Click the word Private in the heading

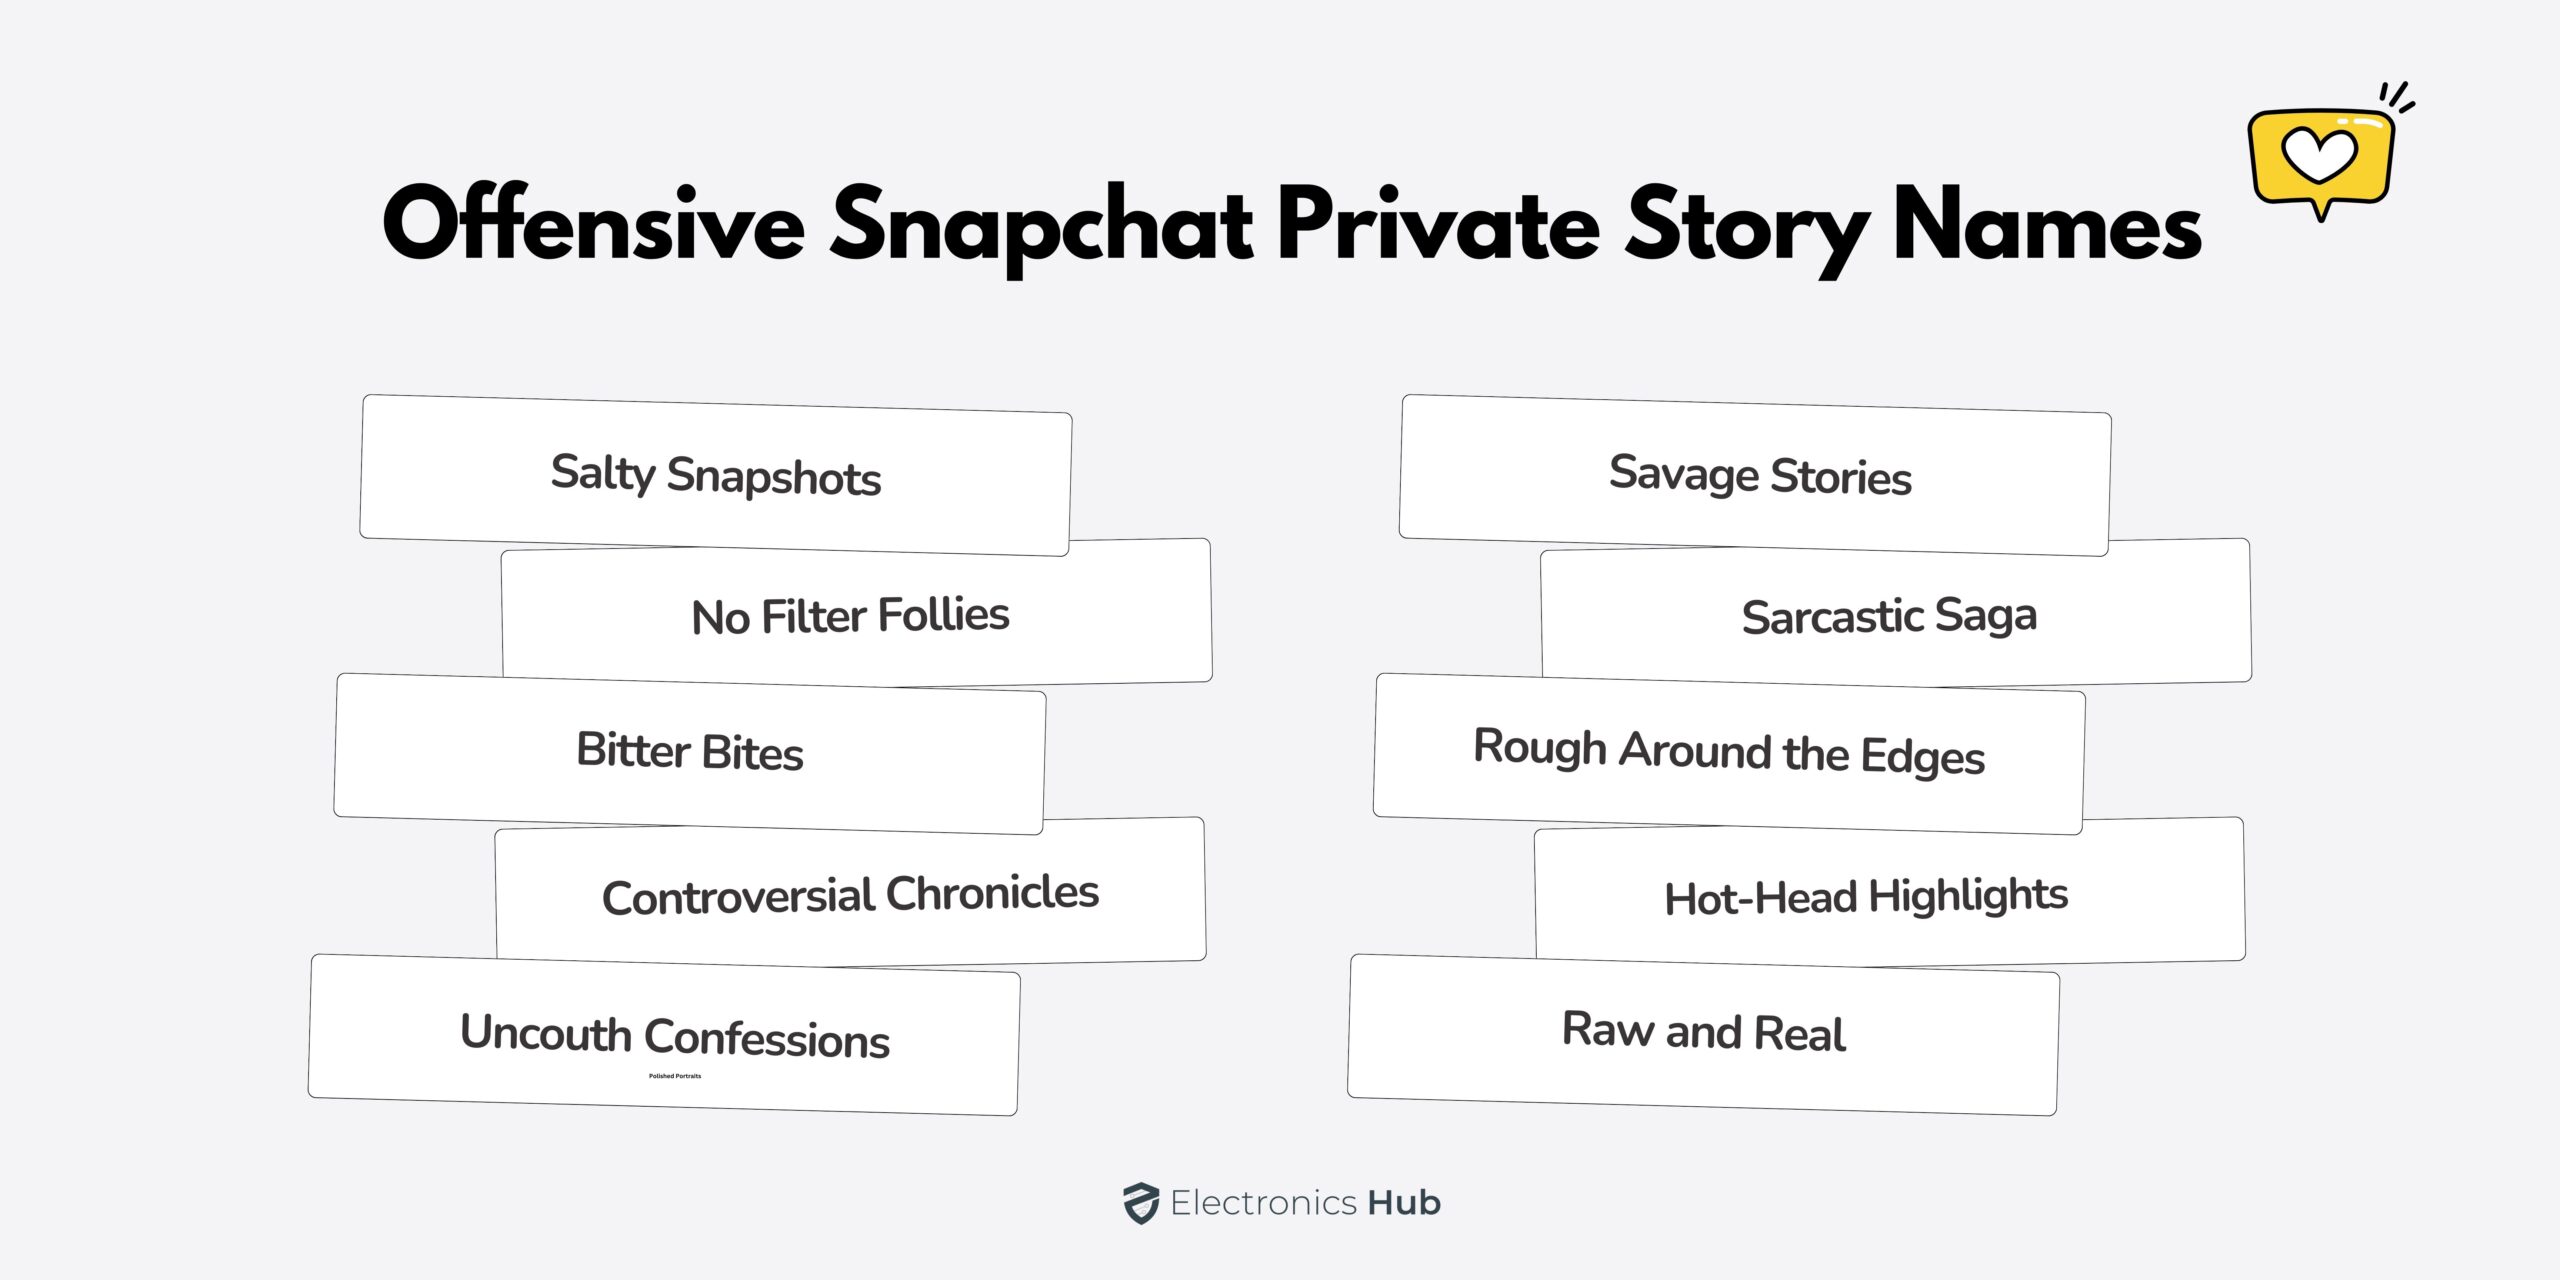[1438, 226]
